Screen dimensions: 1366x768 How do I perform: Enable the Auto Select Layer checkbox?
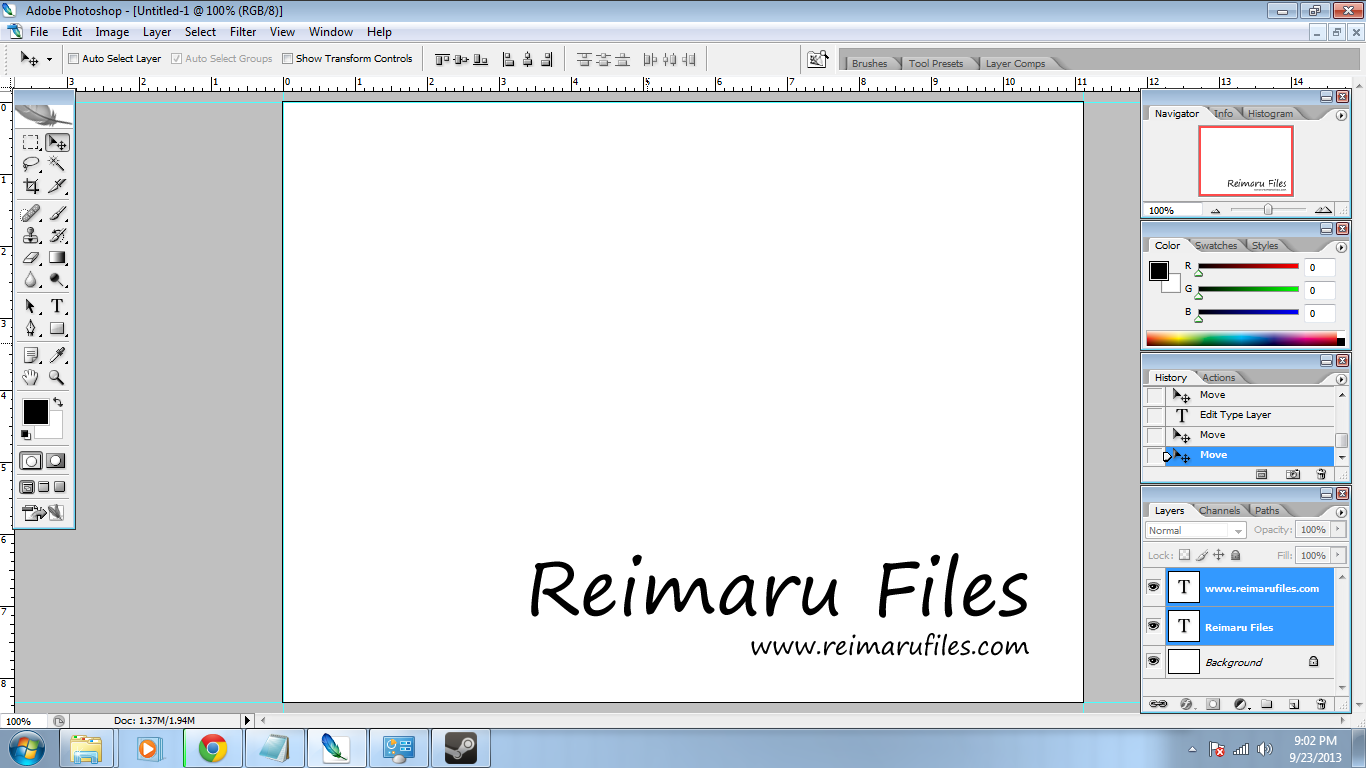(73, 59)
